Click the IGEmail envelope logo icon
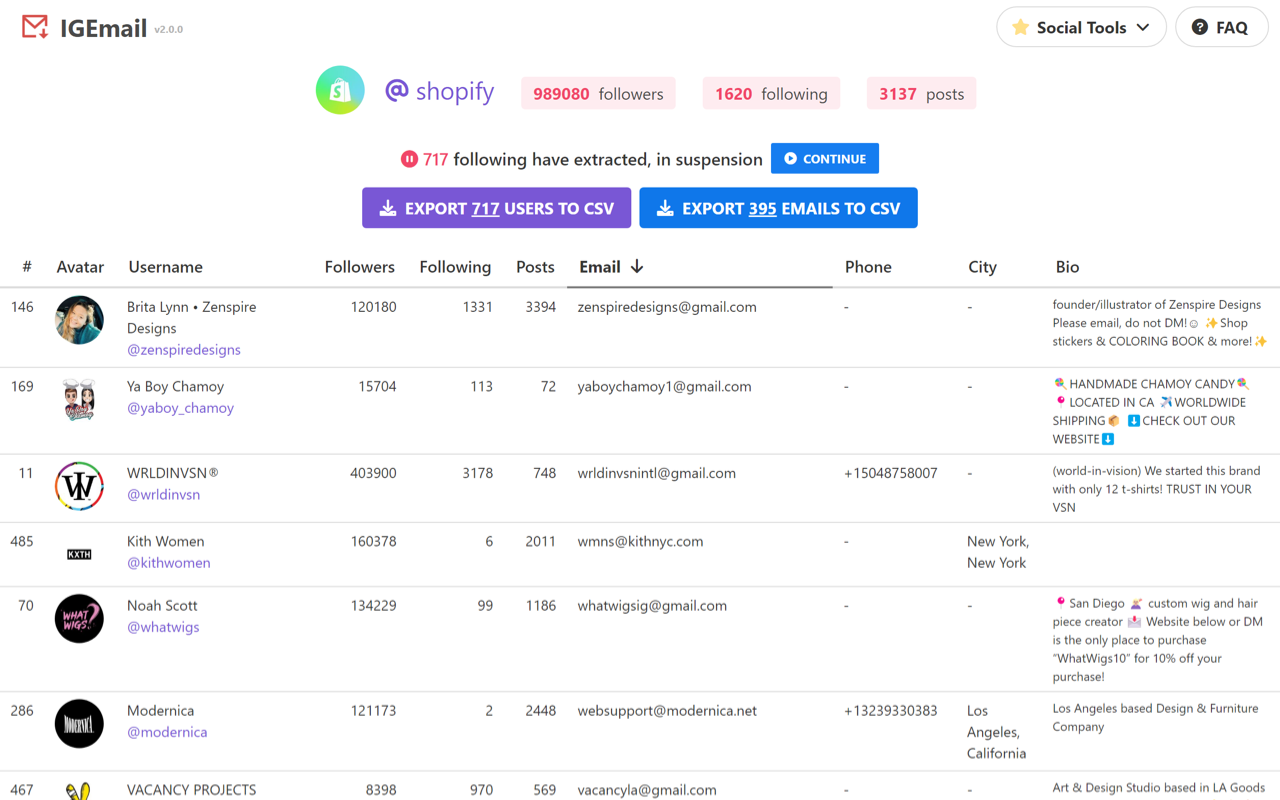 pyautogui.click(x=35, y=27)
